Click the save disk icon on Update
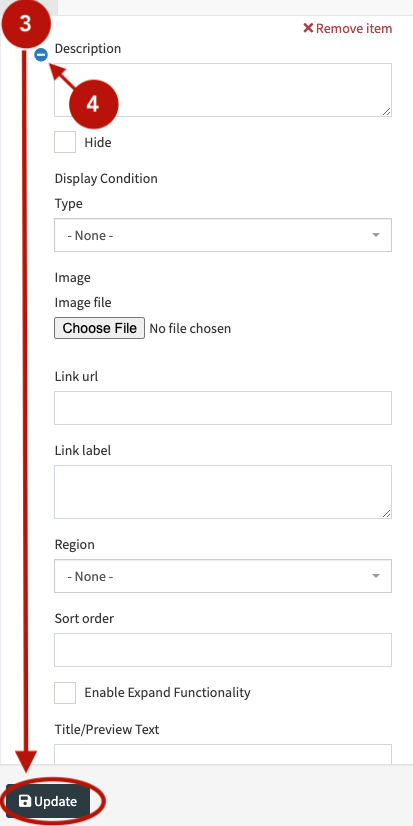The height and width of the screenshot is (826, 413). point(25,801)
